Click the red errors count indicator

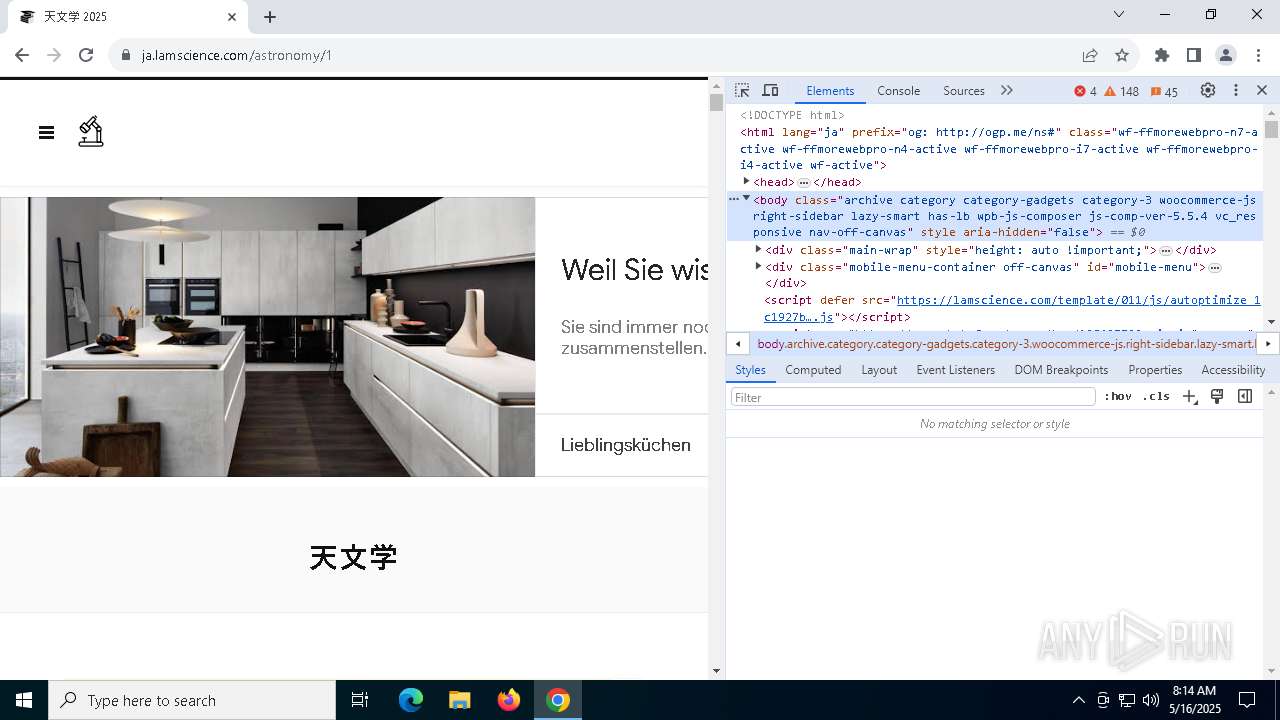click(x=1086, y=91)
